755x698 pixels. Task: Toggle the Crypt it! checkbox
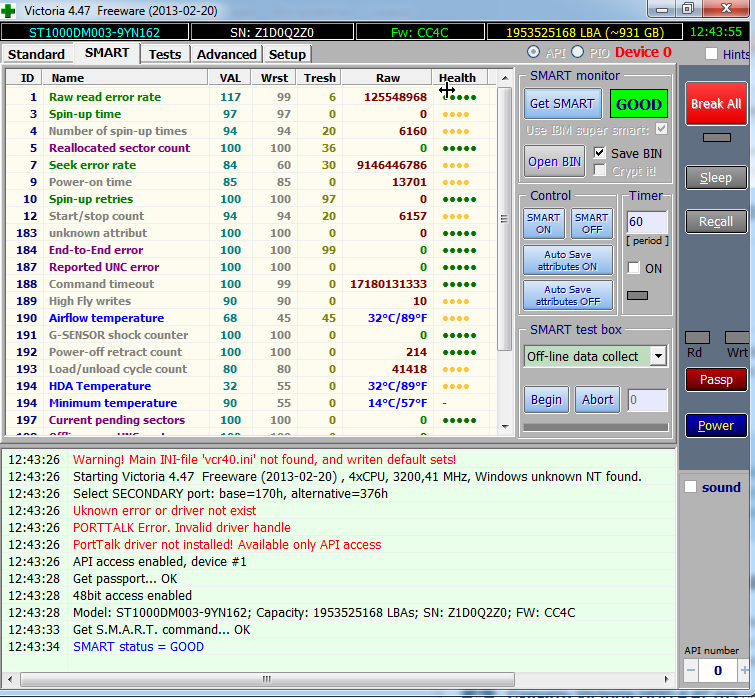[x=599, y=170]
